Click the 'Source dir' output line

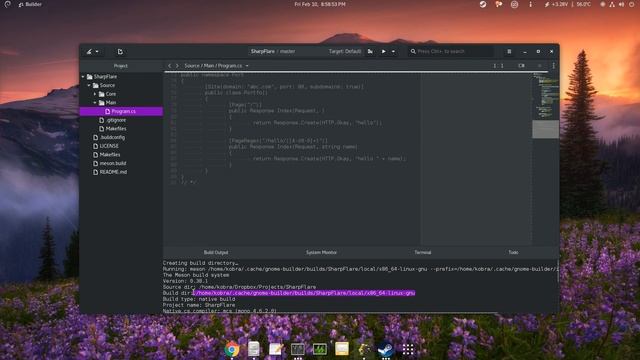(239, 287)
